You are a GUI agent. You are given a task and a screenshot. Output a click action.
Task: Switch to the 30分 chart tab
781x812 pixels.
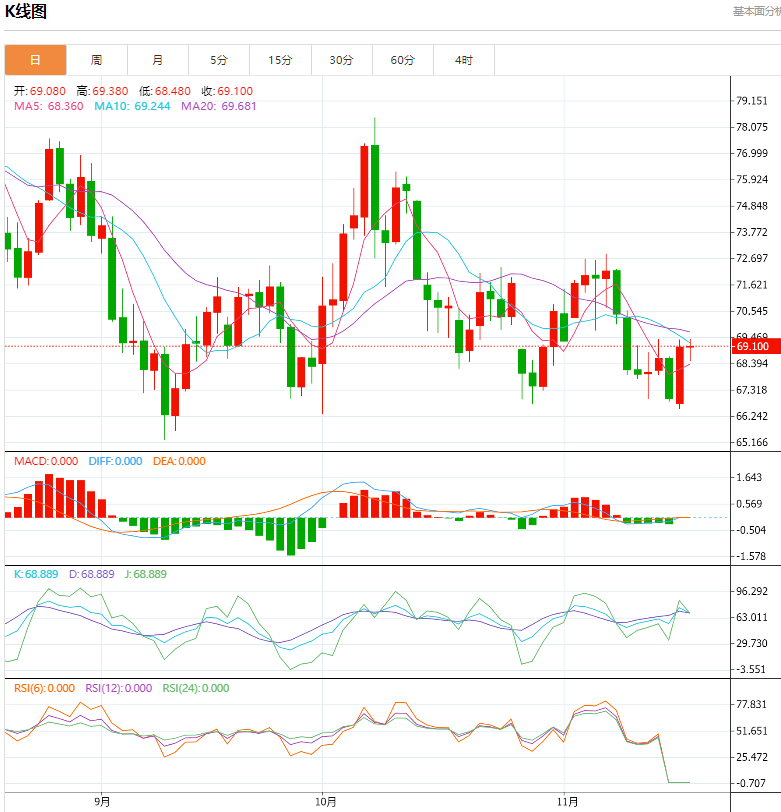click(x=341, y=60)
